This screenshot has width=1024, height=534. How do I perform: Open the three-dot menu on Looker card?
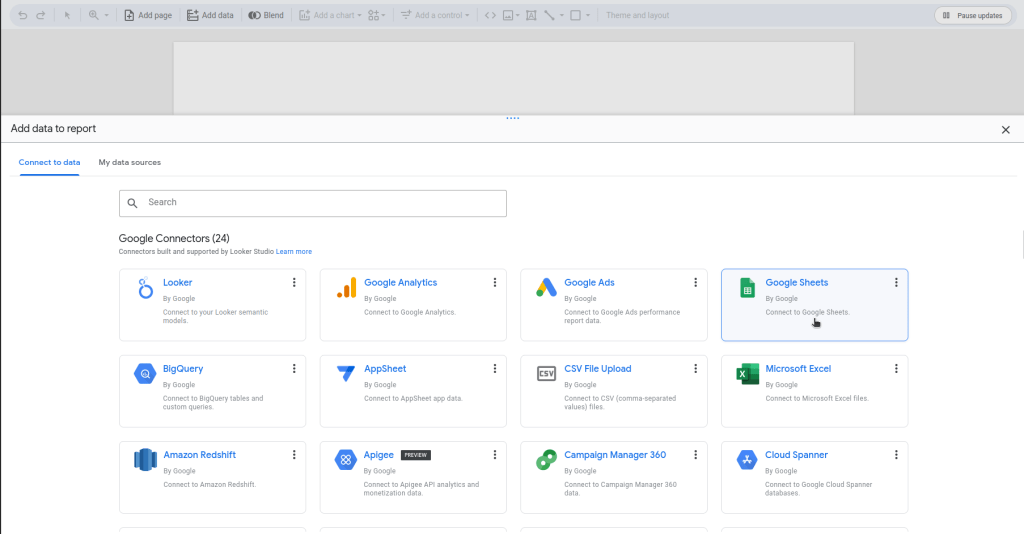tap(294, 283)
